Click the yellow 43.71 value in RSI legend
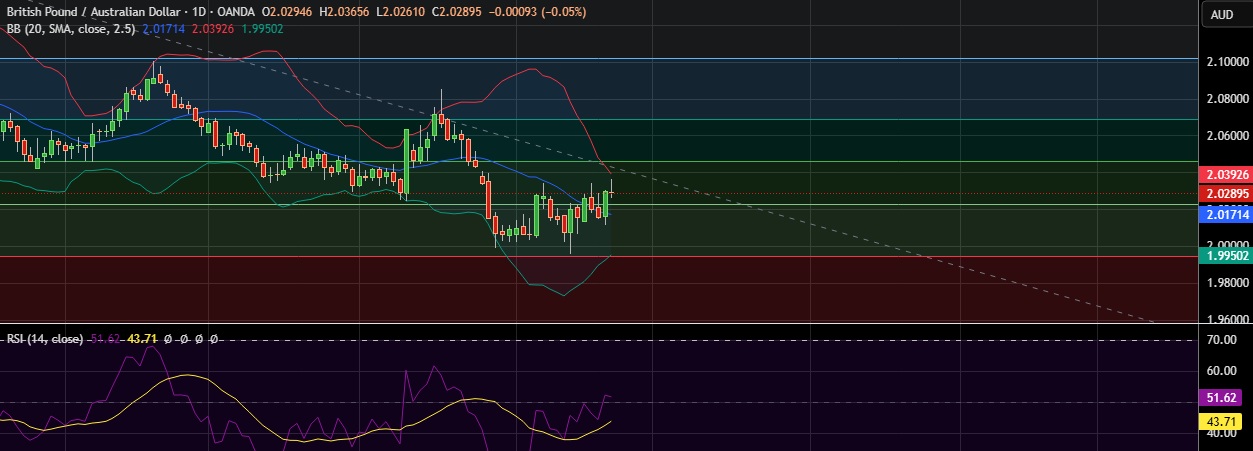Screen dimensions: 1253x451 coord(140,339)
